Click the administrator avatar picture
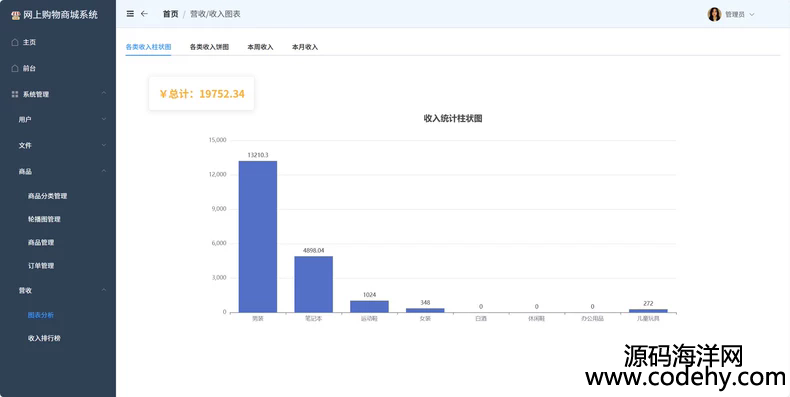Viewport: 790px width, 397px height. [714, 14]
